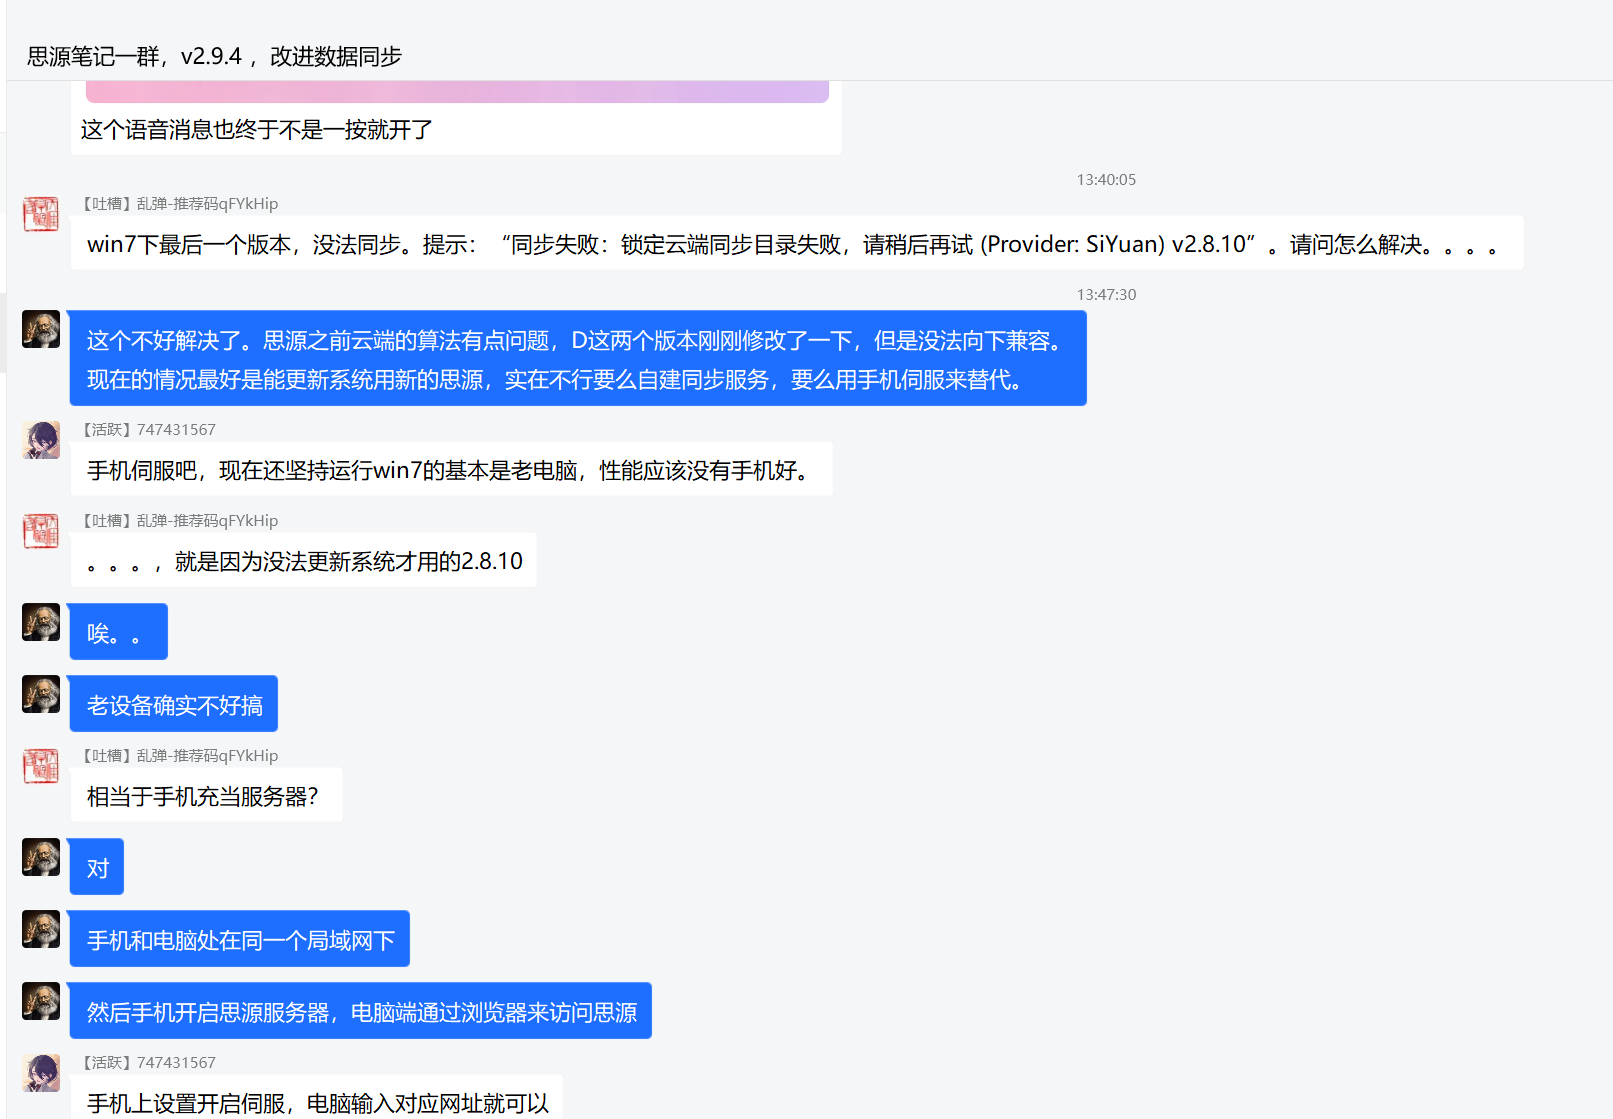Click the username 乱弹-推荐码qFYkHip above '就是因为没法更新系统' message
The height and width of the screenshot is (1119, 1613).
[x=207, y=521]
